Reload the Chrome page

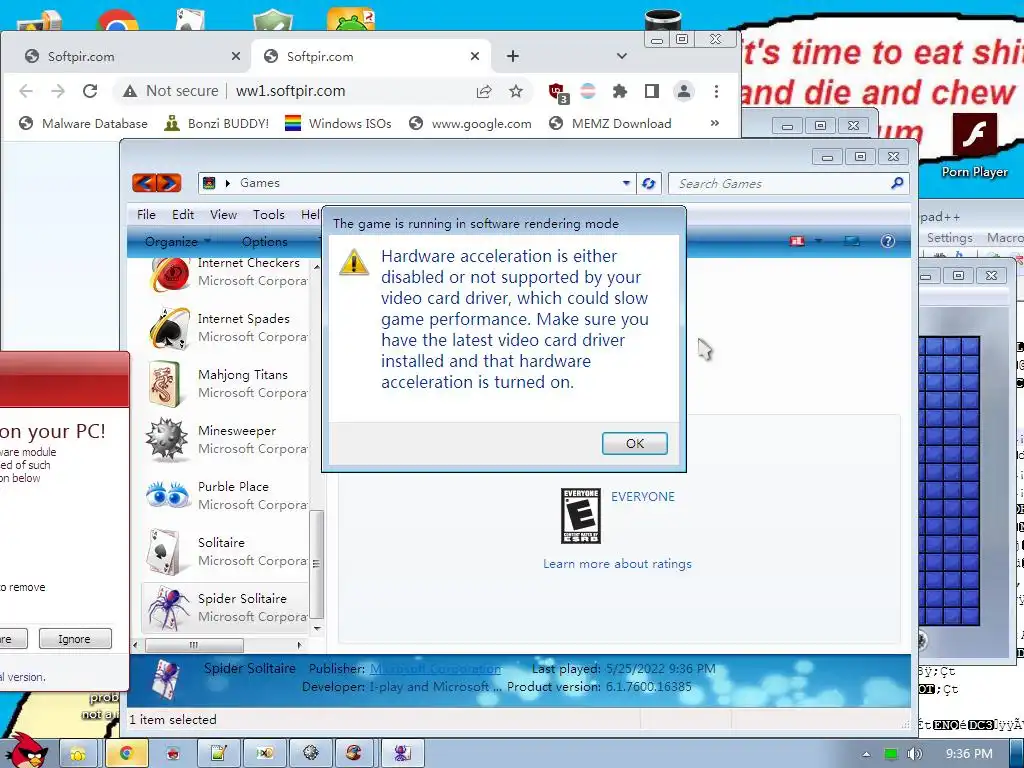coord(90,91)
